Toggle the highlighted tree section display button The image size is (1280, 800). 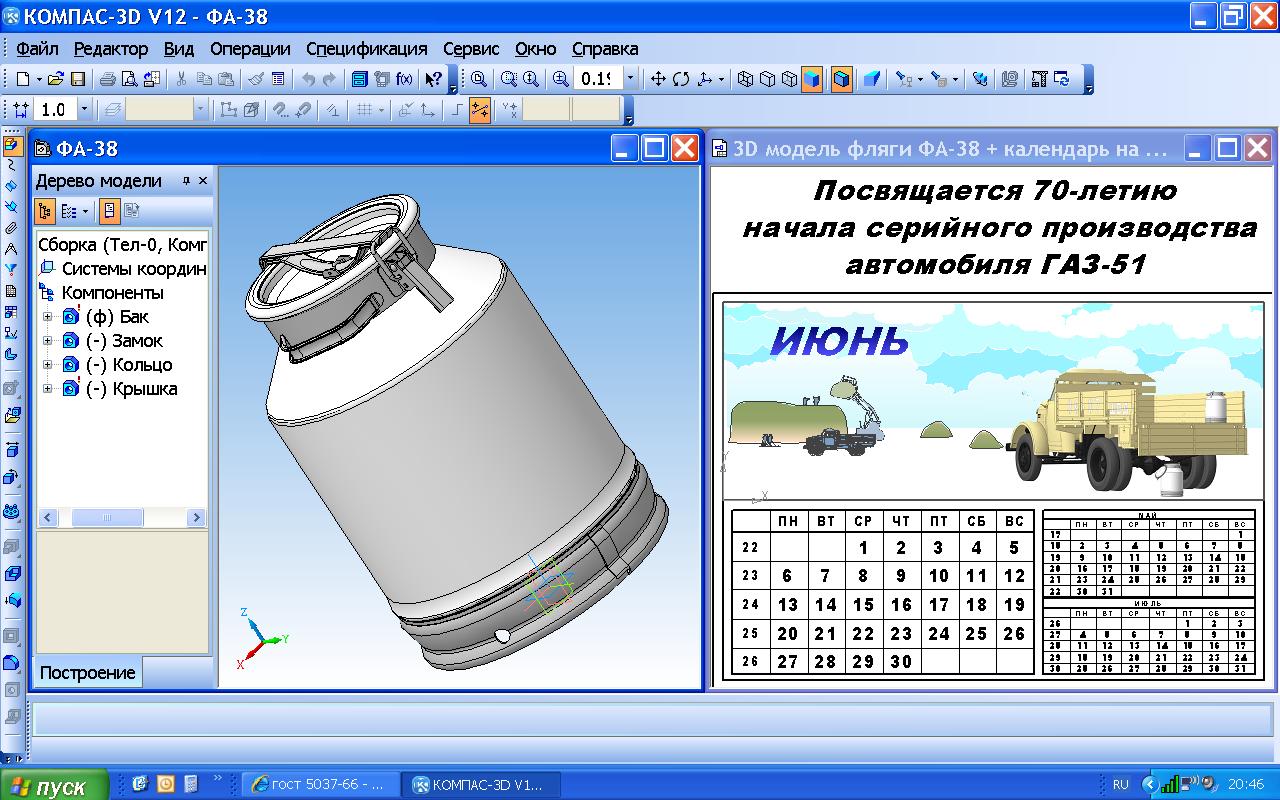[x=110, y=211]
